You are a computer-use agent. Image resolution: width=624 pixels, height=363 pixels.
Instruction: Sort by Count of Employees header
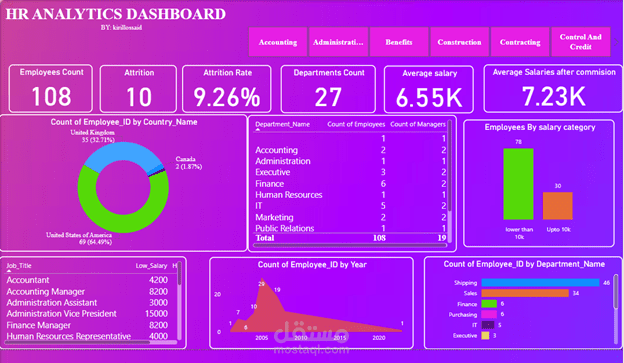[x=356, y=125]
